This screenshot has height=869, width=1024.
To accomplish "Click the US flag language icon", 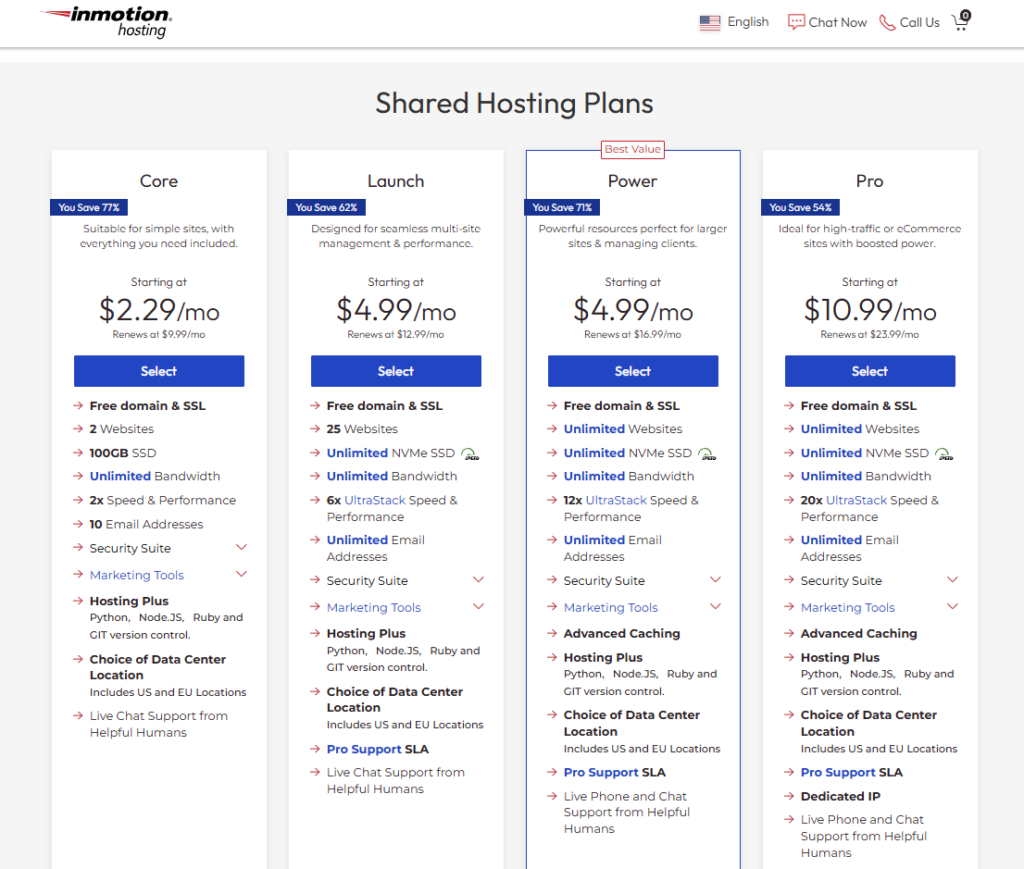I will pyautogui.click(x=709, y=22).
